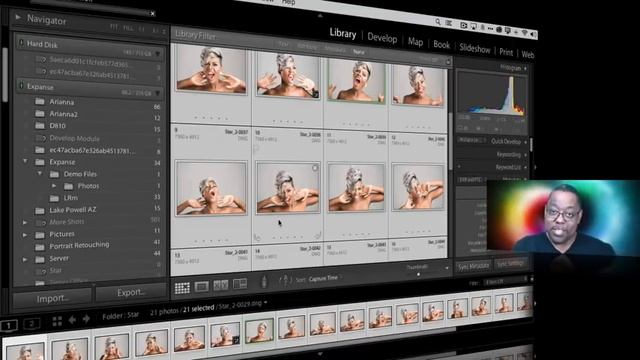Click the Arianna folder icon
Screen dimensions: 640x360
40,101
